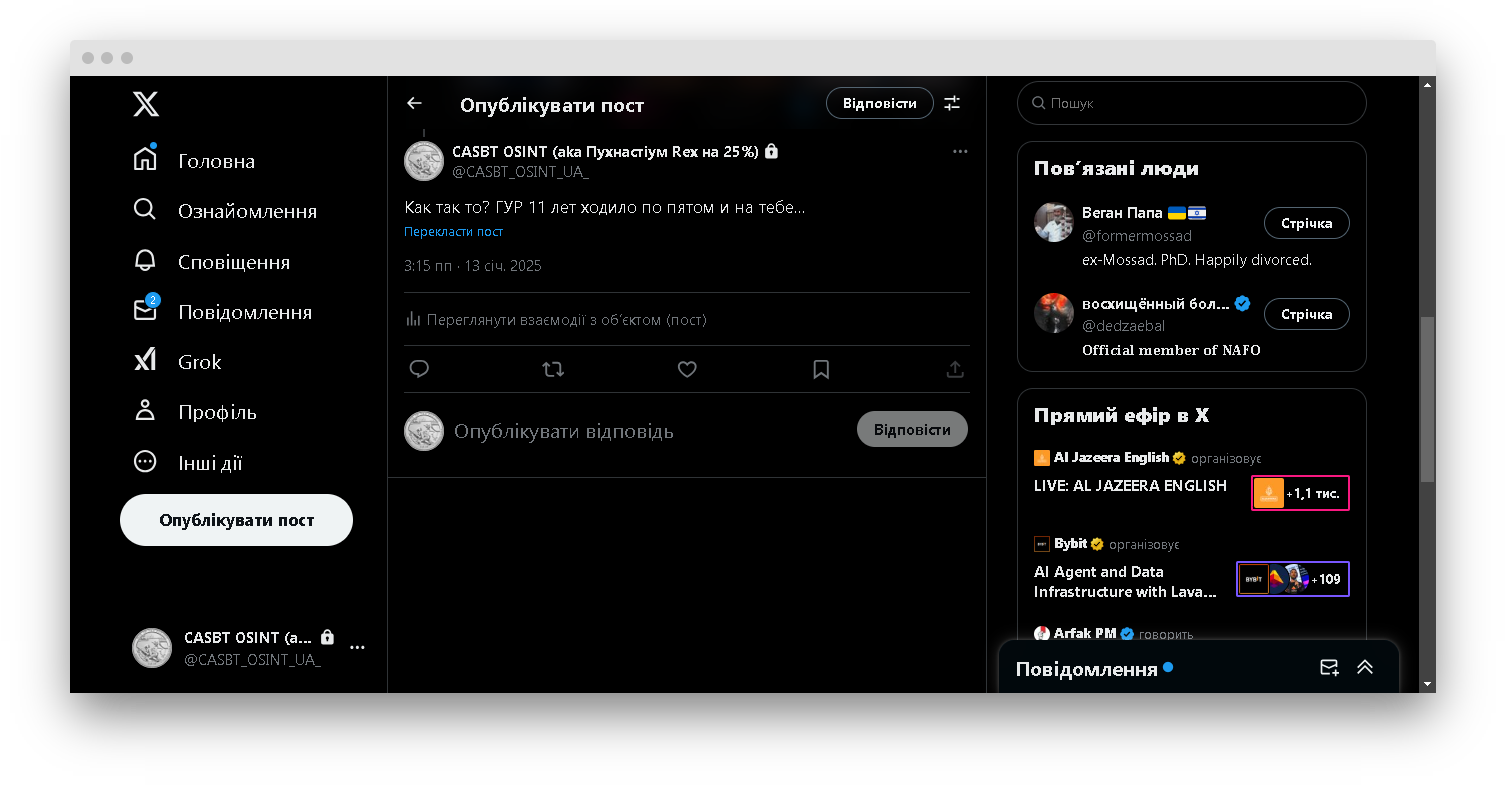Screen dimensions: 1506x793
Task: Compose new message icon in Повідомлення drawer
Action: coord(1329,668)
